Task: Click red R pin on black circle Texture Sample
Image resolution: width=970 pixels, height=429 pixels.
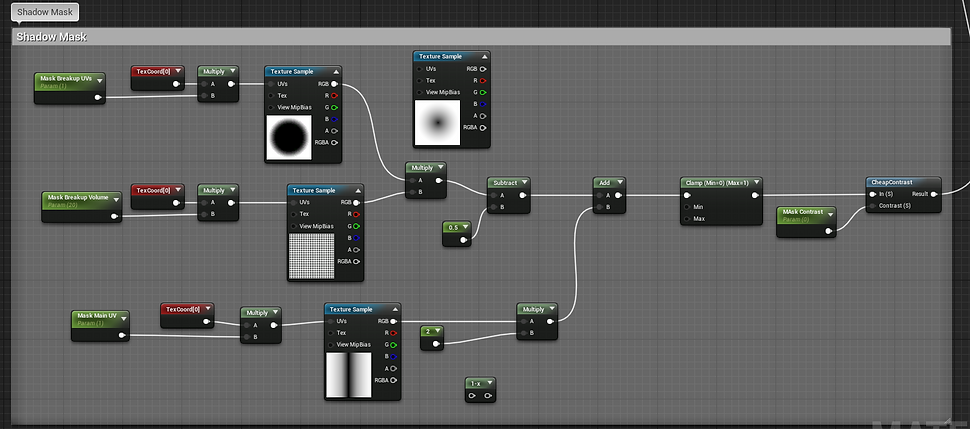Action: point(334,96)
